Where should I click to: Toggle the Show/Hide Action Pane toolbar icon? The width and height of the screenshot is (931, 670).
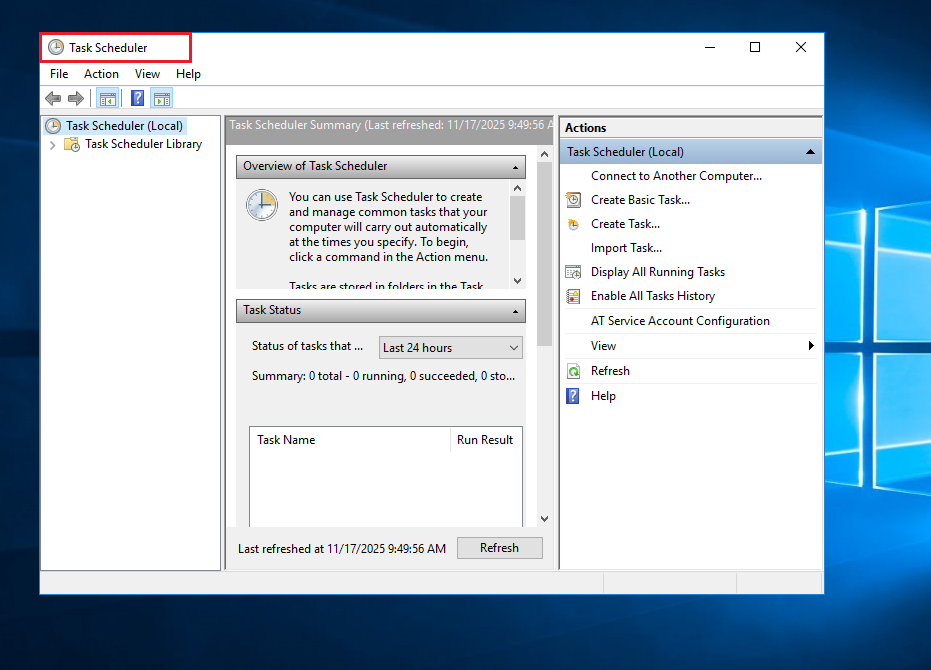click(162, 99)
